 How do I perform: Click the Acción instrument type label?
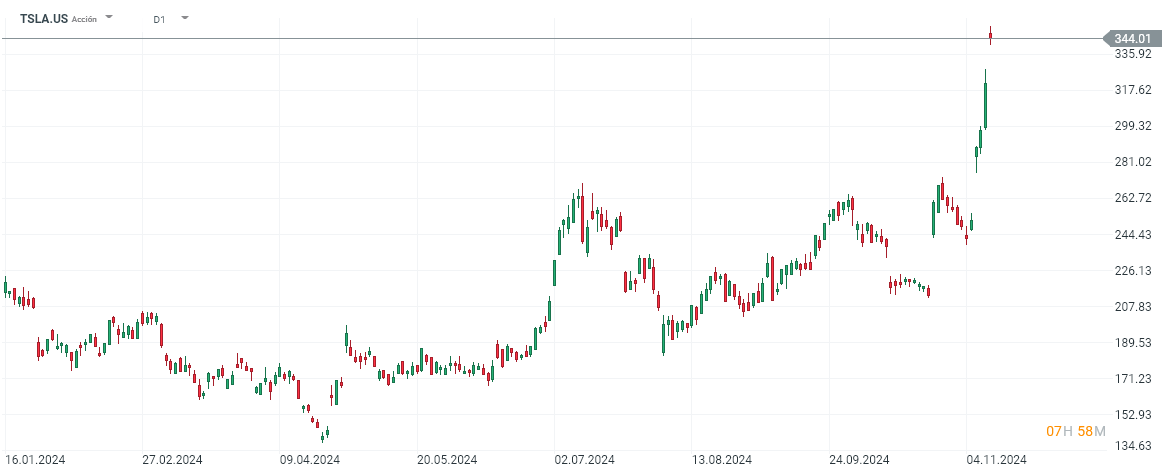pyautogui.click(x=85, y=19)
